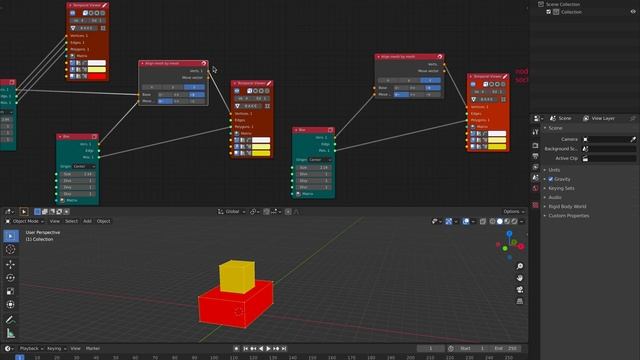
Task: Jump to the timeline end frame
Action: pos(284,349)
